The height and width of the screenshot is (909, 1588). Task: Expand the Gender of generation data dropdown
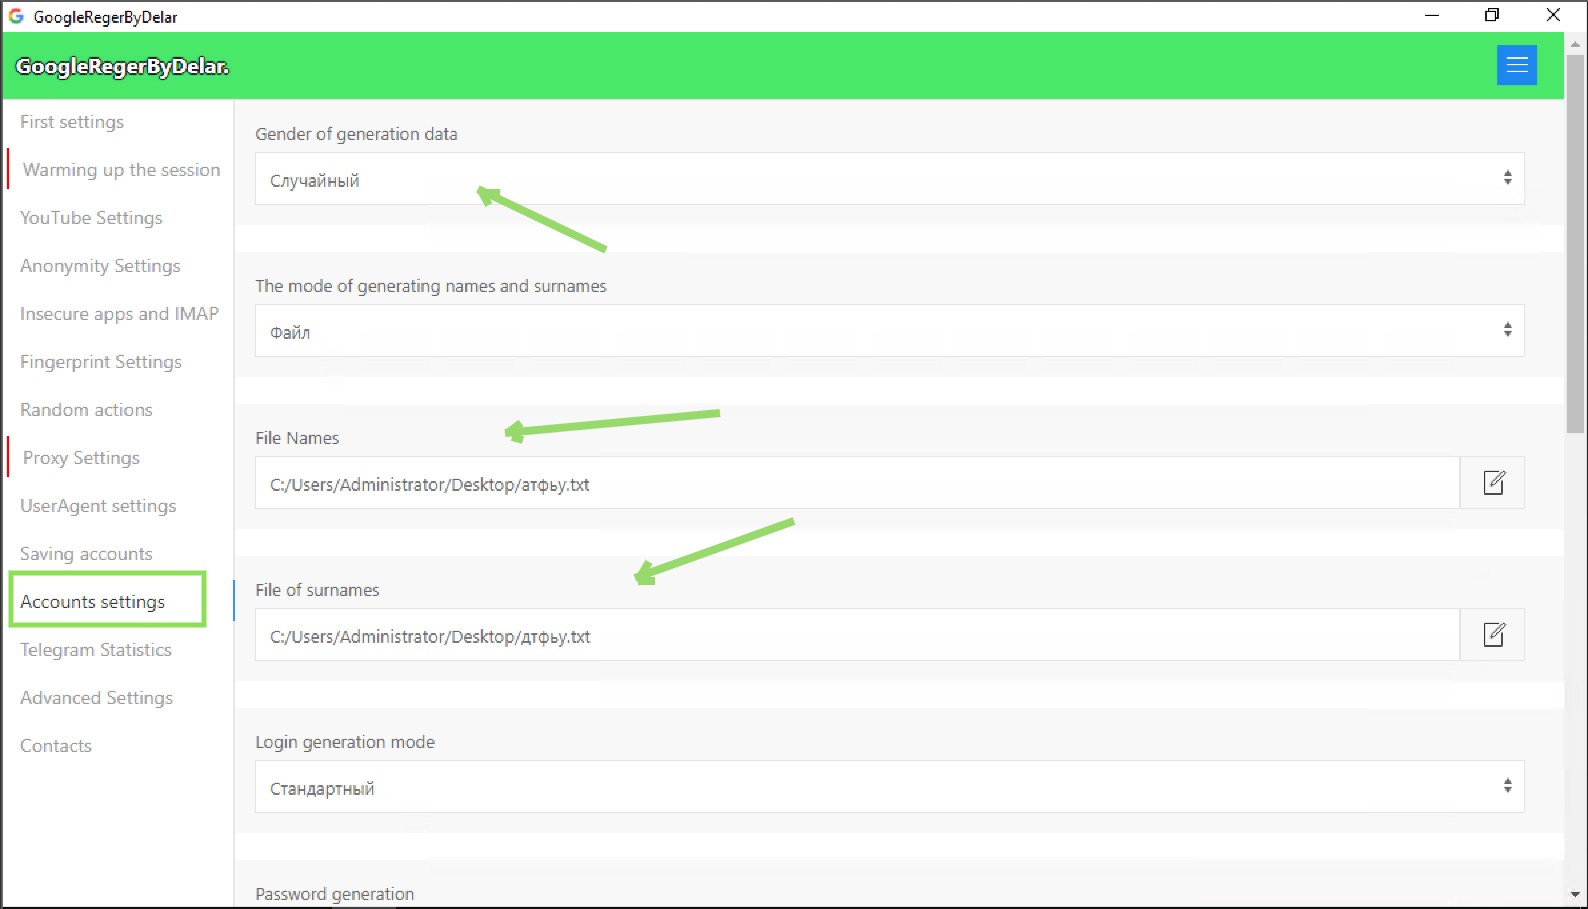click(889, 179)
